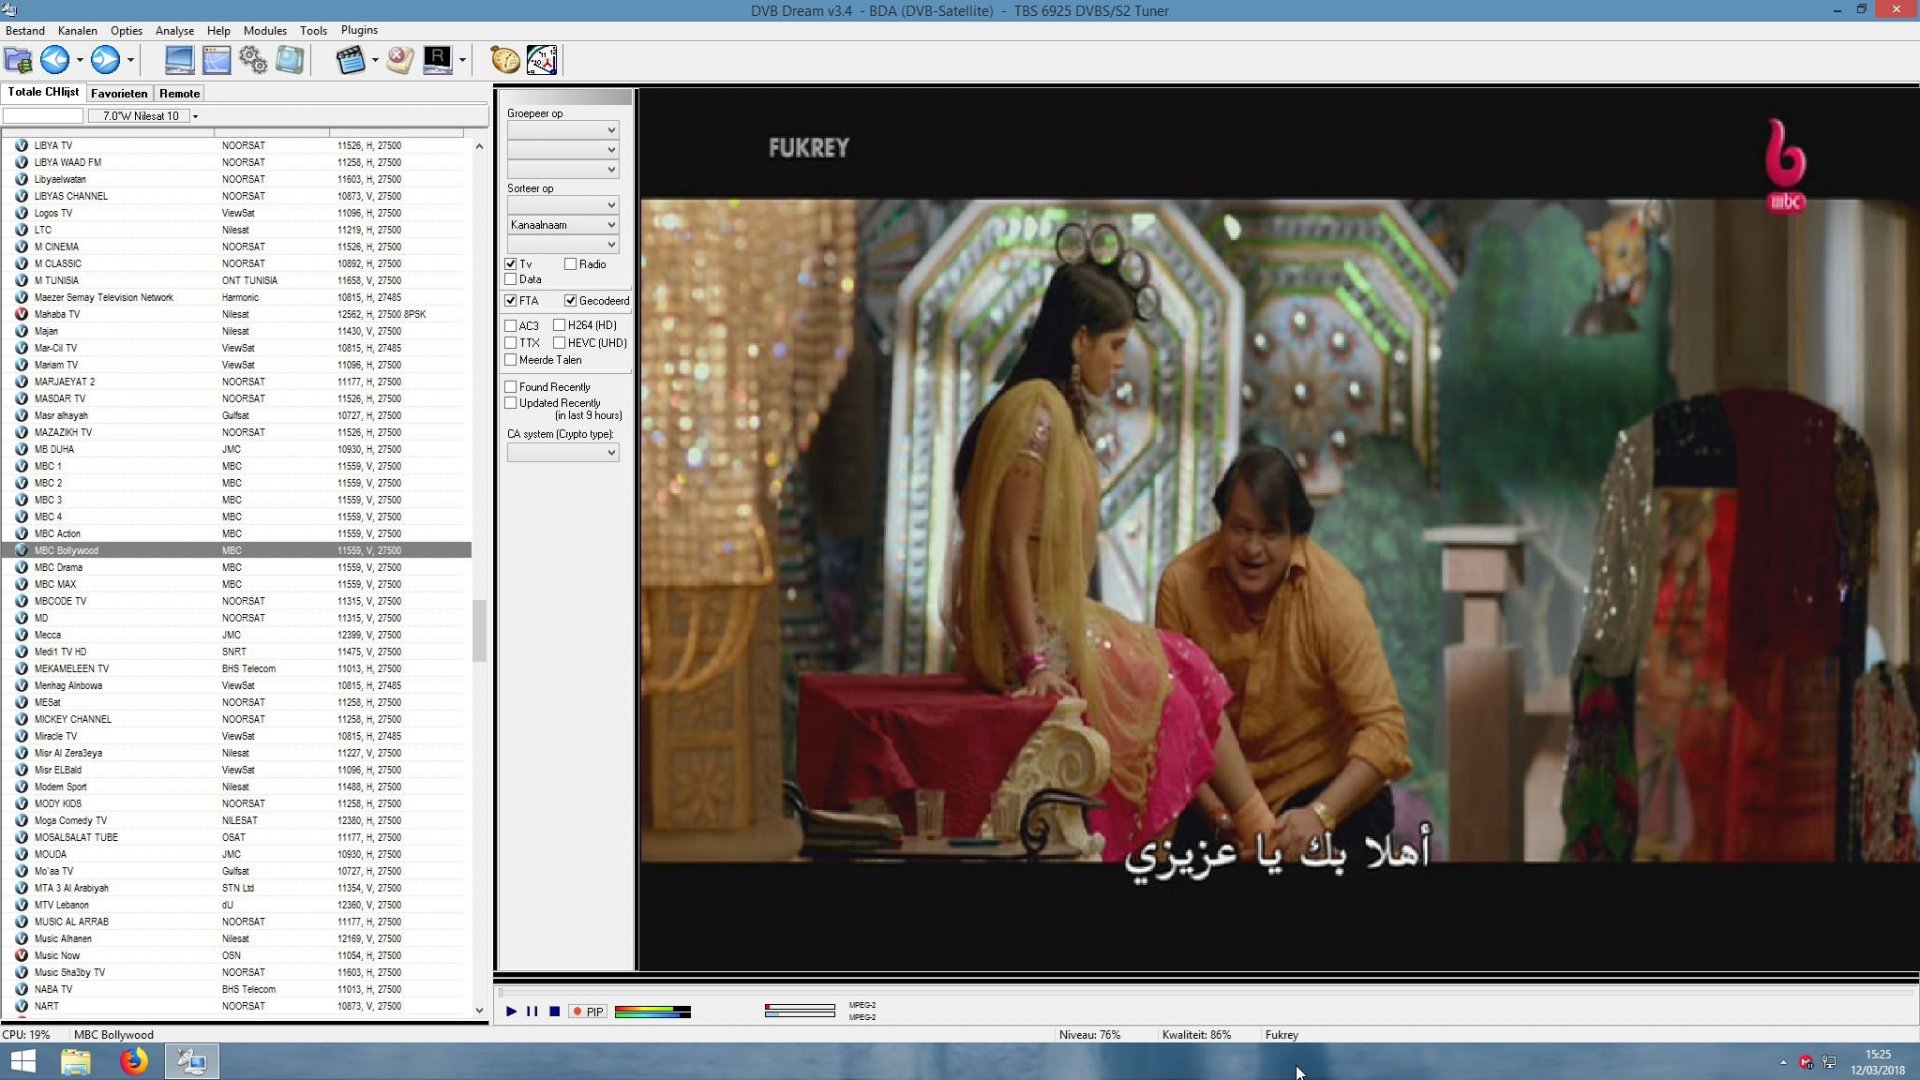Open the Analyse menu
The width and height of the screenshot is (1920, 1080).
click(x=174, y=31)
